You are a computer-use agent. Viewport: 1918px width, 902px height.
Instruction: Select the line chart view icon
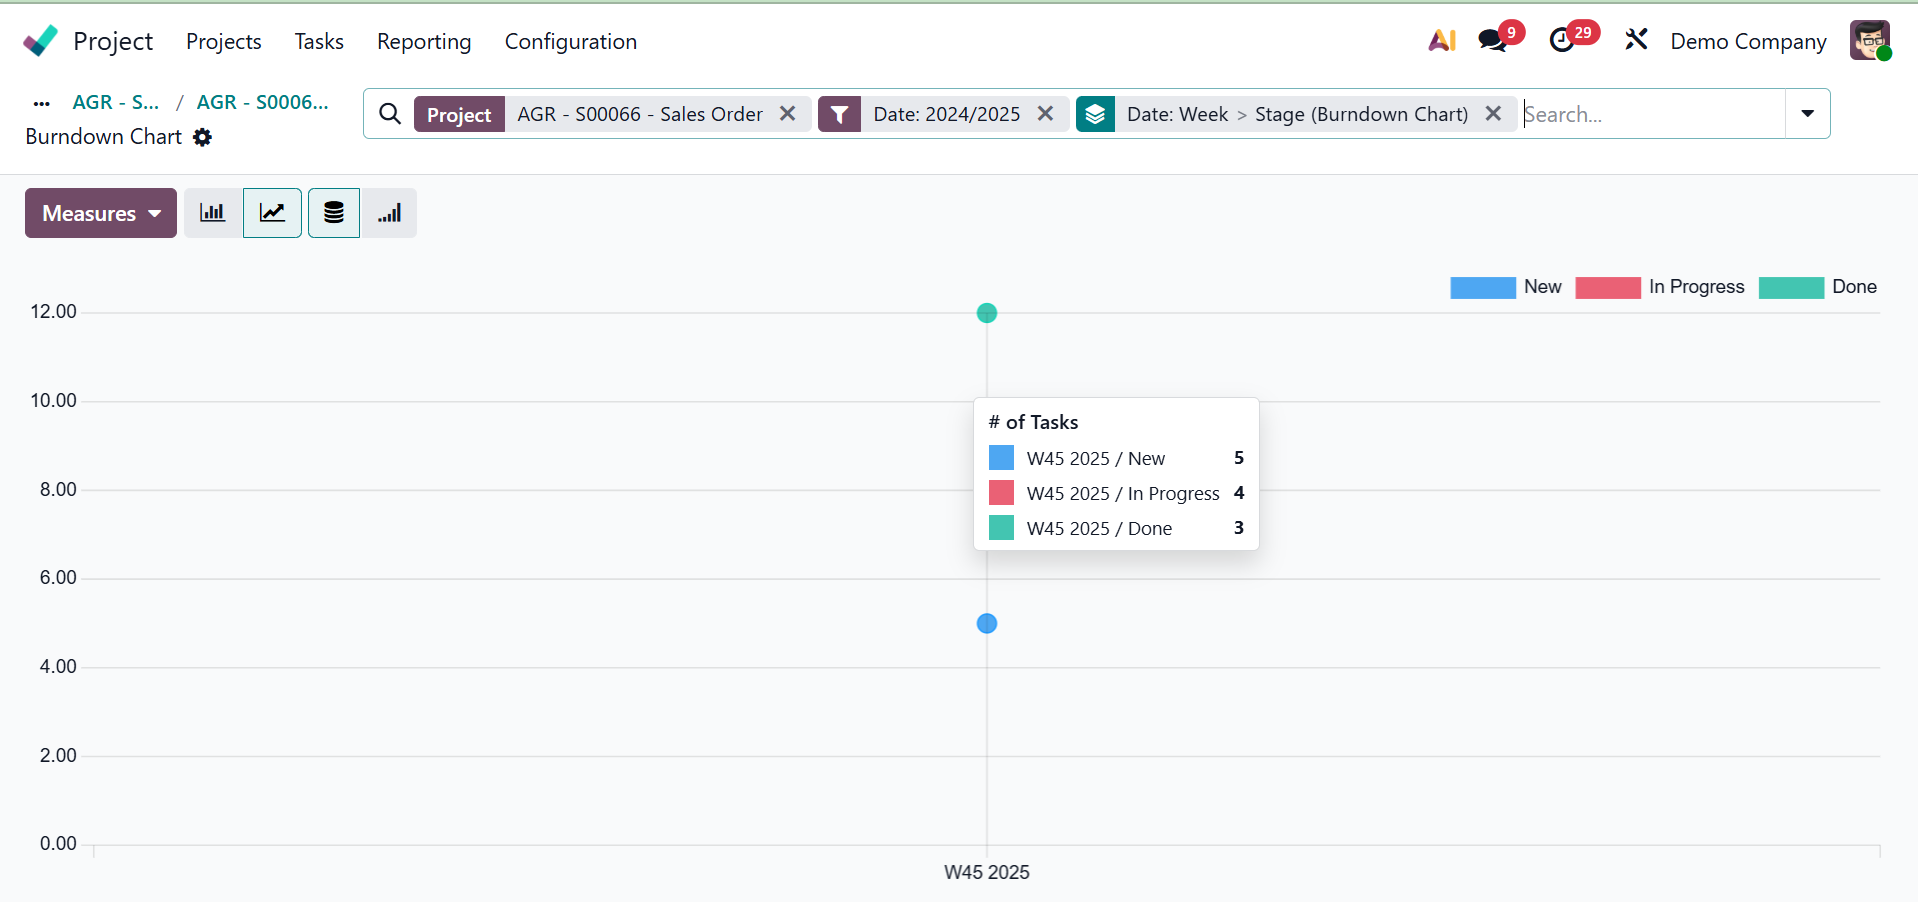coord(272,213)
